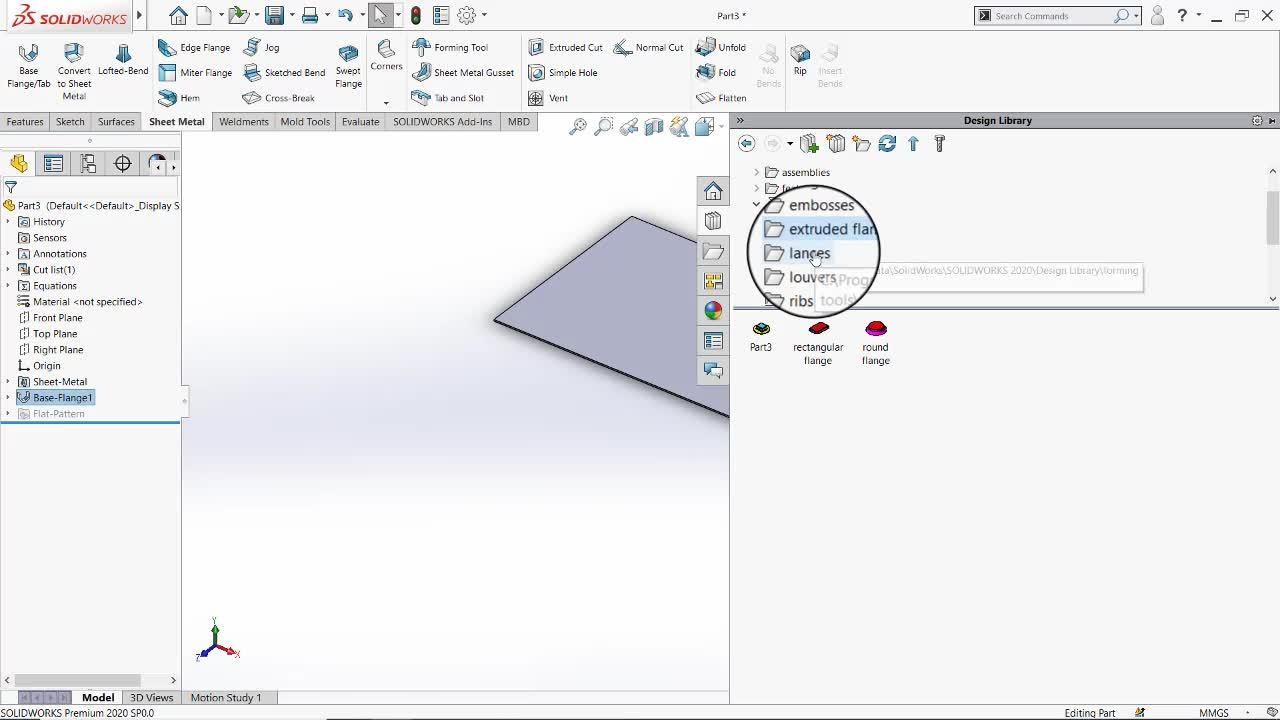Select Base-Flange1 in the feature tree

pyautogui.click(x=62, y=398)
